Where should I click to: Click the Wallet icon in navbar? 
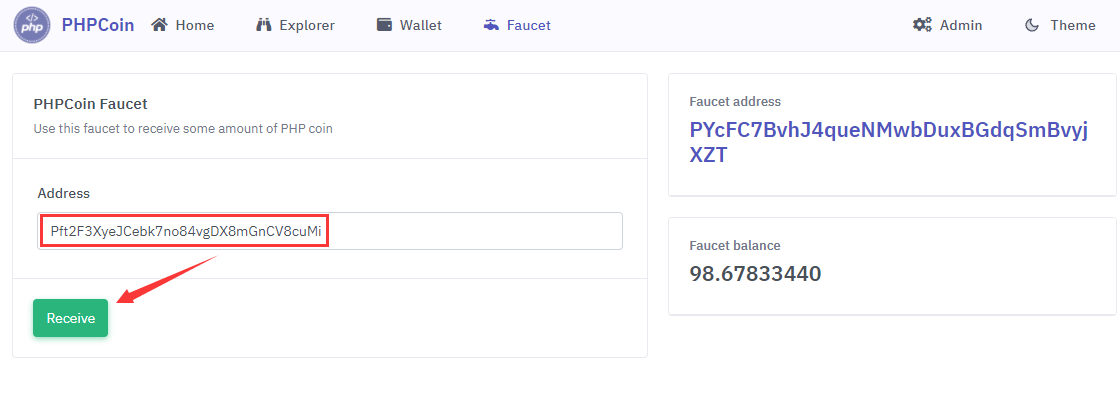click(384, 25)
